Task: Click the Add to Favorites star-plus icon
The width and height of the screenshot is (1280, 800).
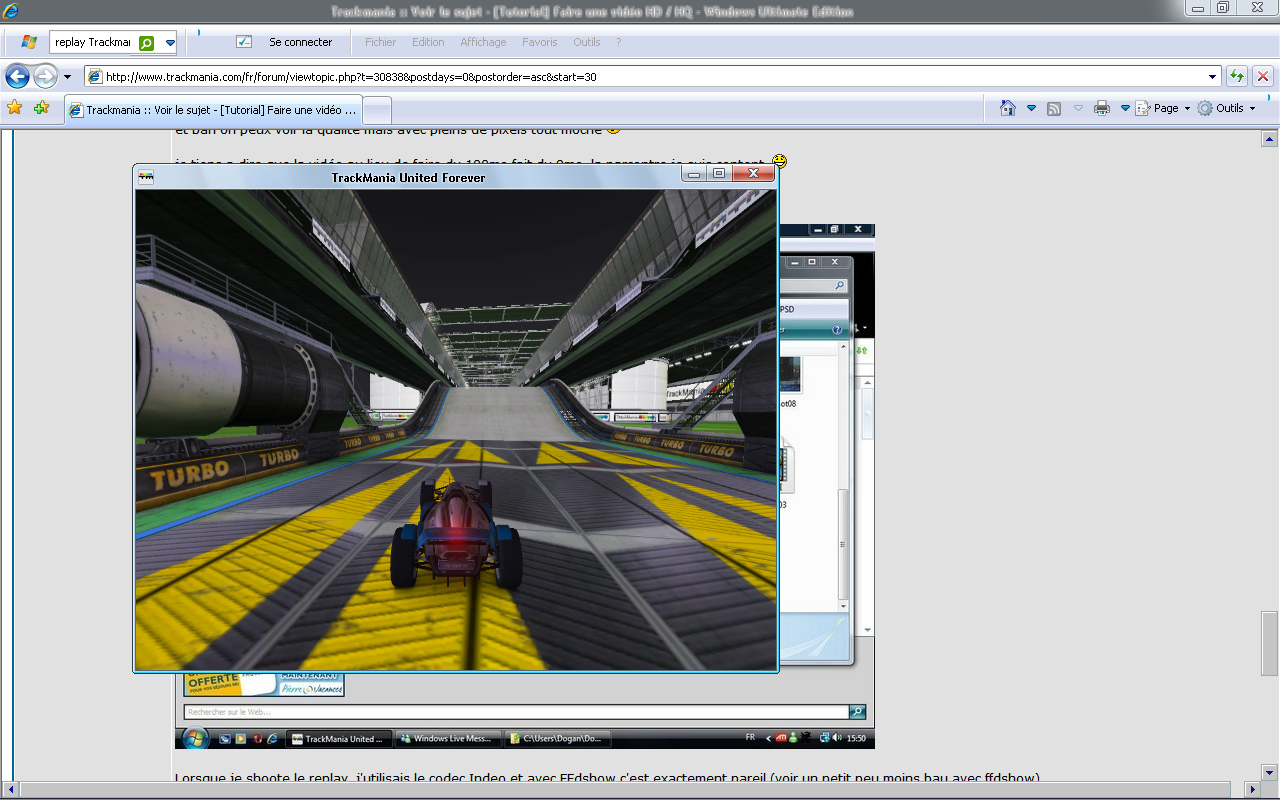Action: [x=41, y=107]
